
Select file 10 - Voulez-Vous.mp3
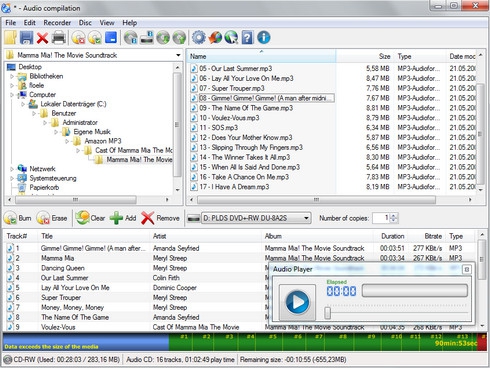229,118
